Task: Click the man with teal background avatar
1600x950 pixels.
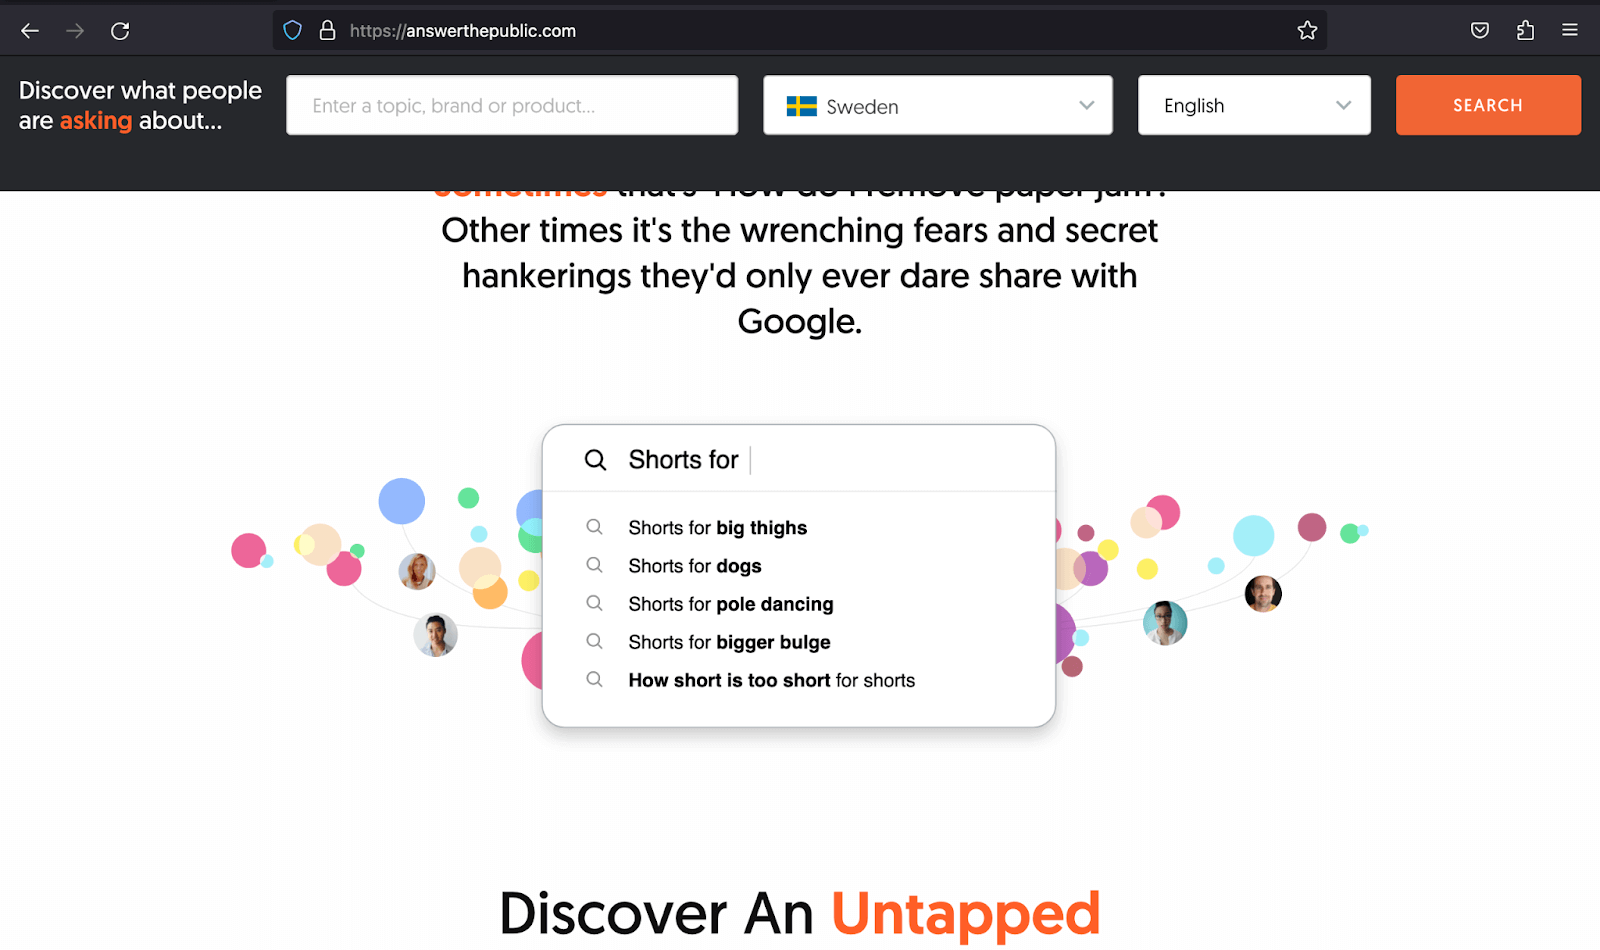Action: click(1165, 623)
